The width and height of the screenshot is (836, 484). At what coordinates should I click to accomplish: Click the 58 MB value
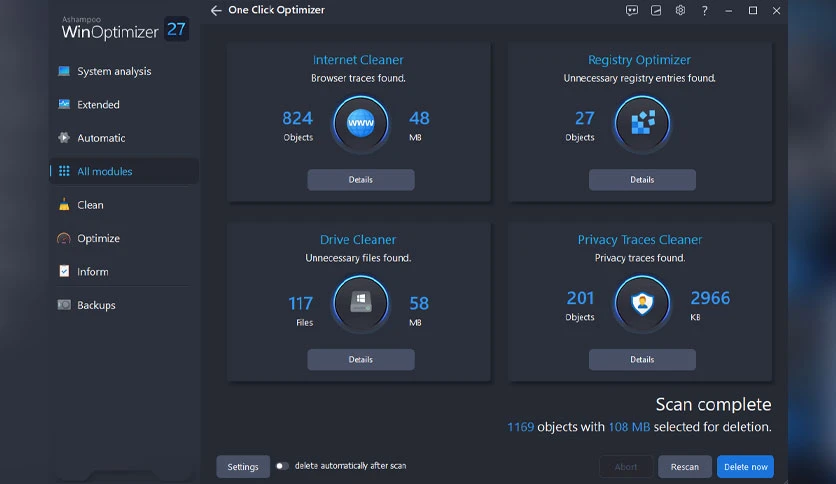(x=419, y=310)
